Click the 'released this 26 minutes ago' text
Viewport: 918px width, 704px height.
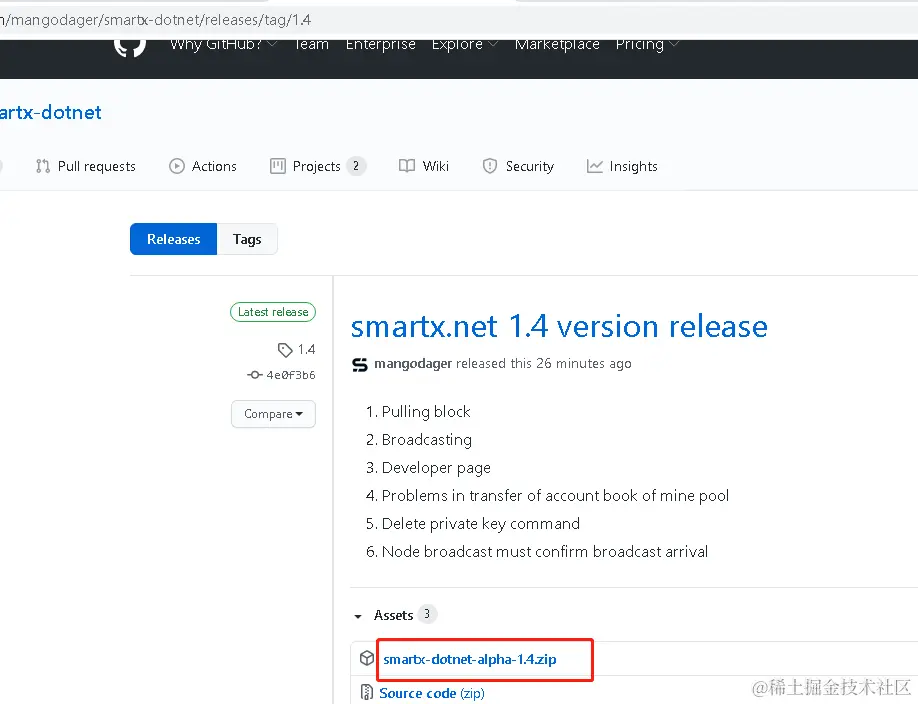tap(543, 364)
